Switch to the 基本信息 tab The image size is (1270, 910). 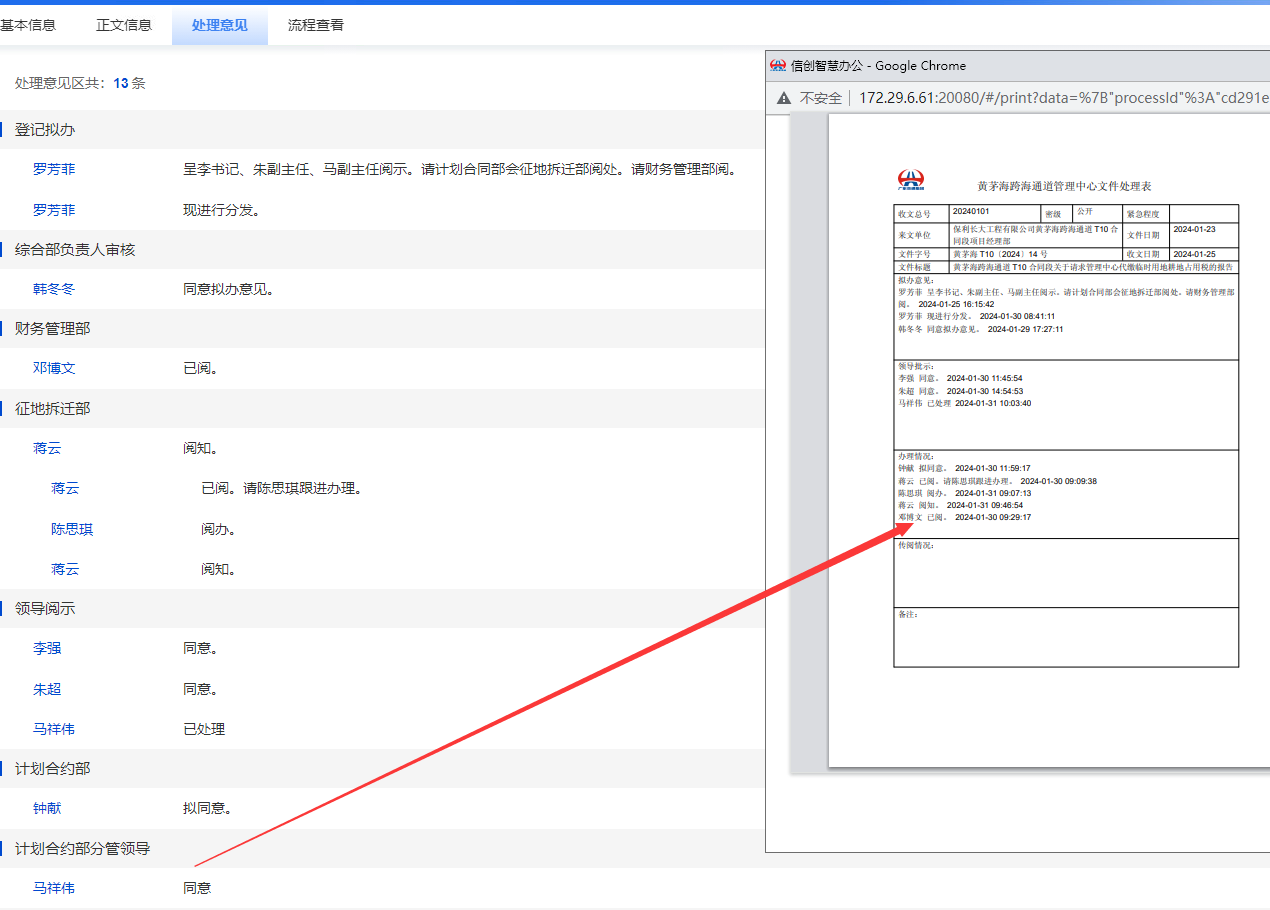click(27, 25)
